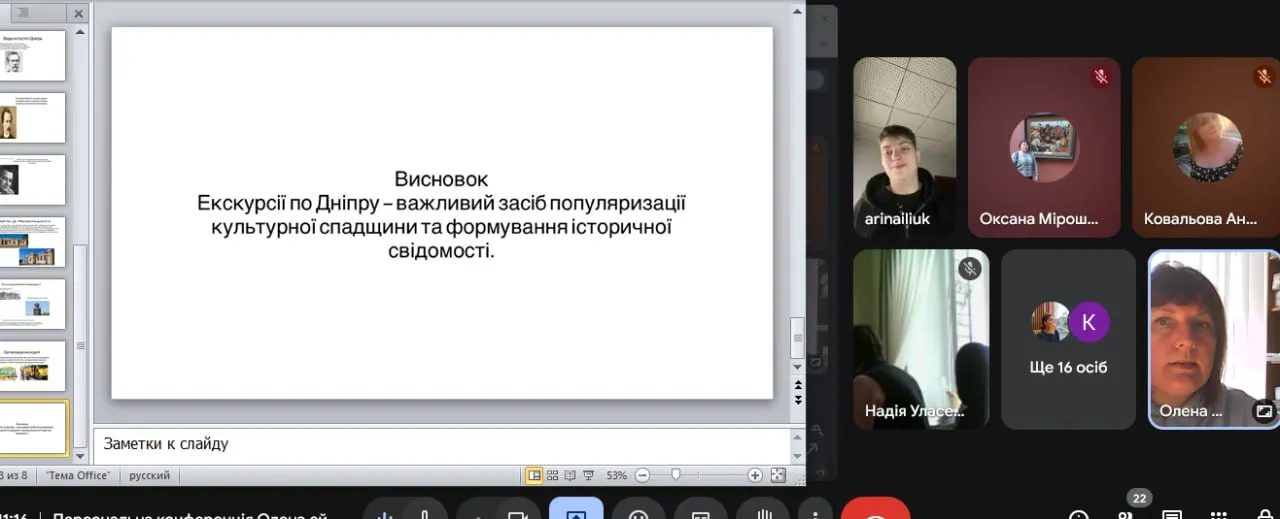This screenshot has height=519, width=1280.
Task: Click the zoom slider handle
Action: (677, 476)
